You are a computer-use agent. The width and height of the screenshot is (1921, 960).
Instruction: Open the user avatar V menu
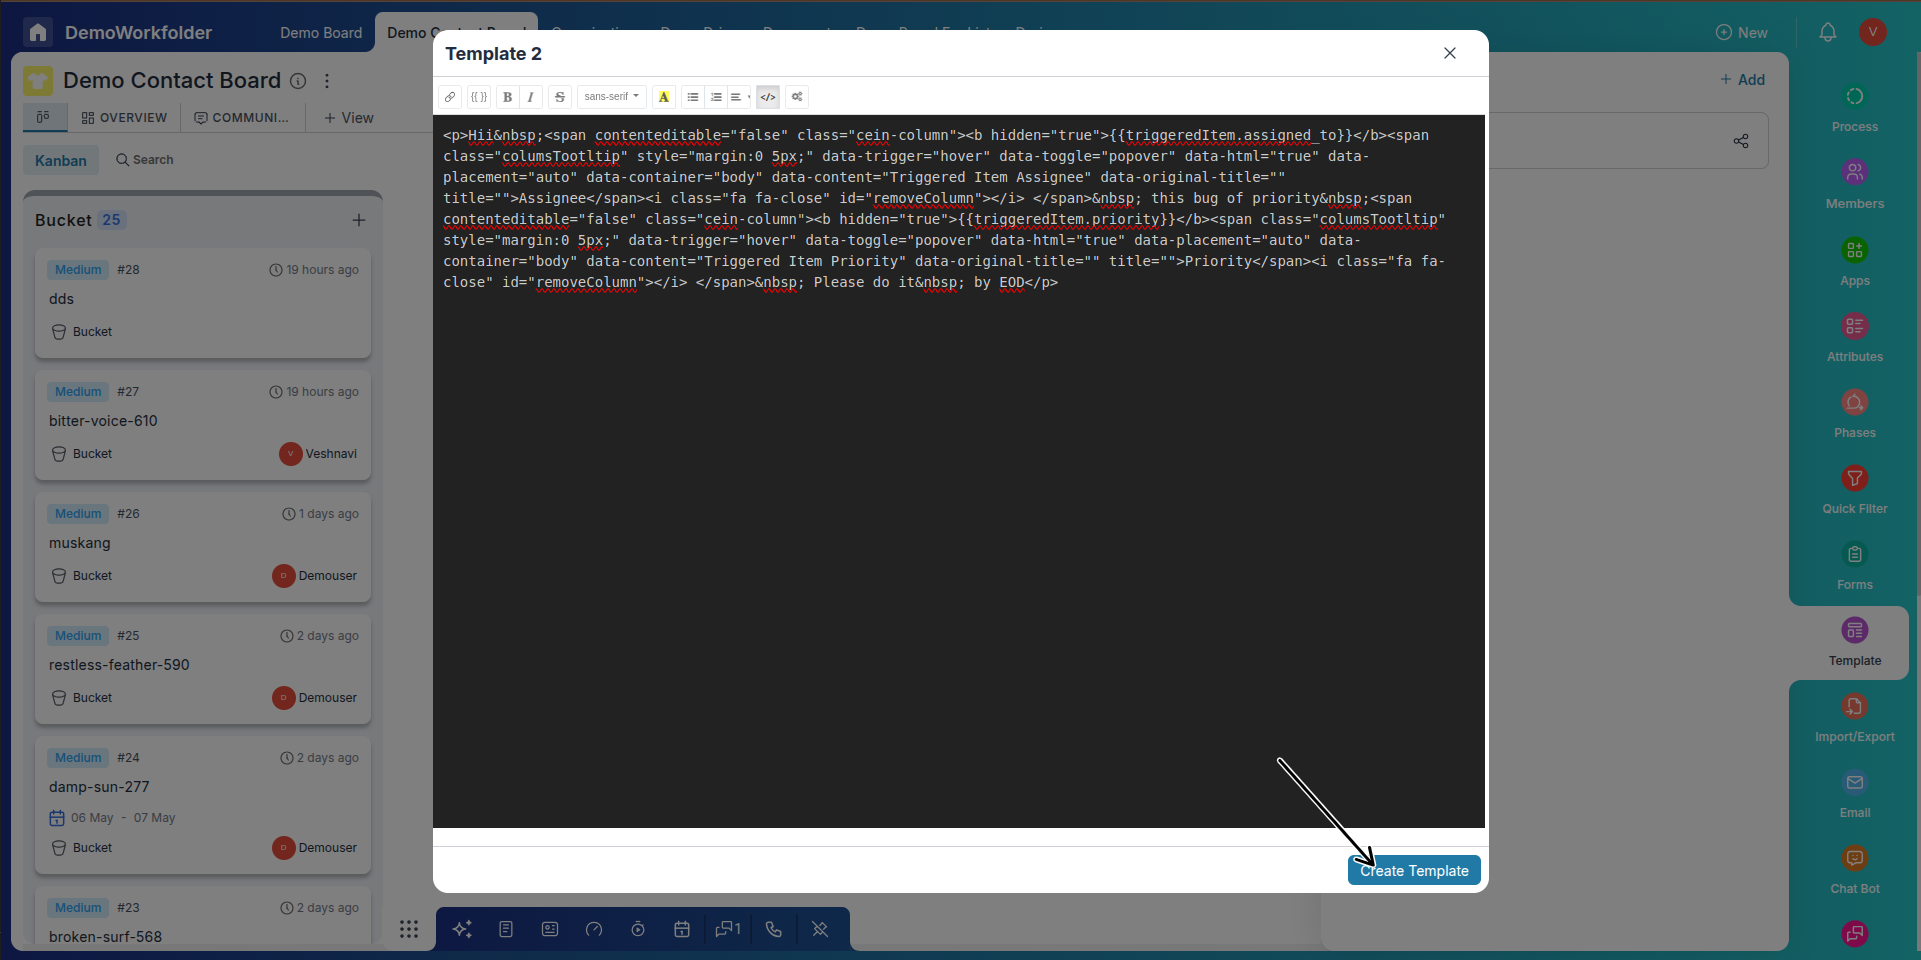1873,32
